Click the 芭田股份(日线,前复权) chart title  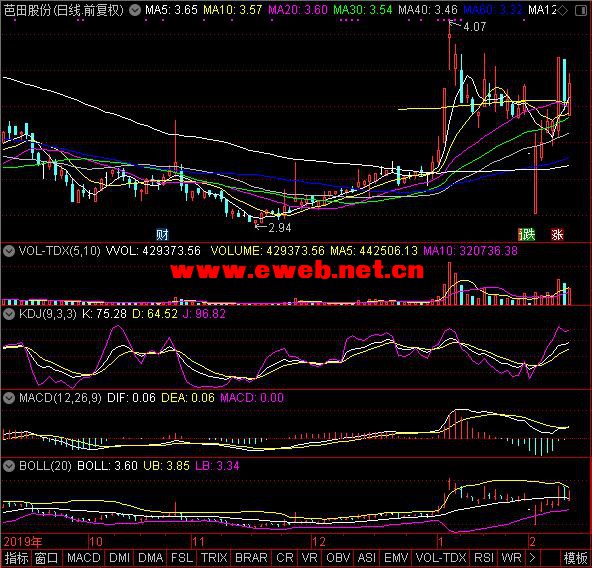63,10
